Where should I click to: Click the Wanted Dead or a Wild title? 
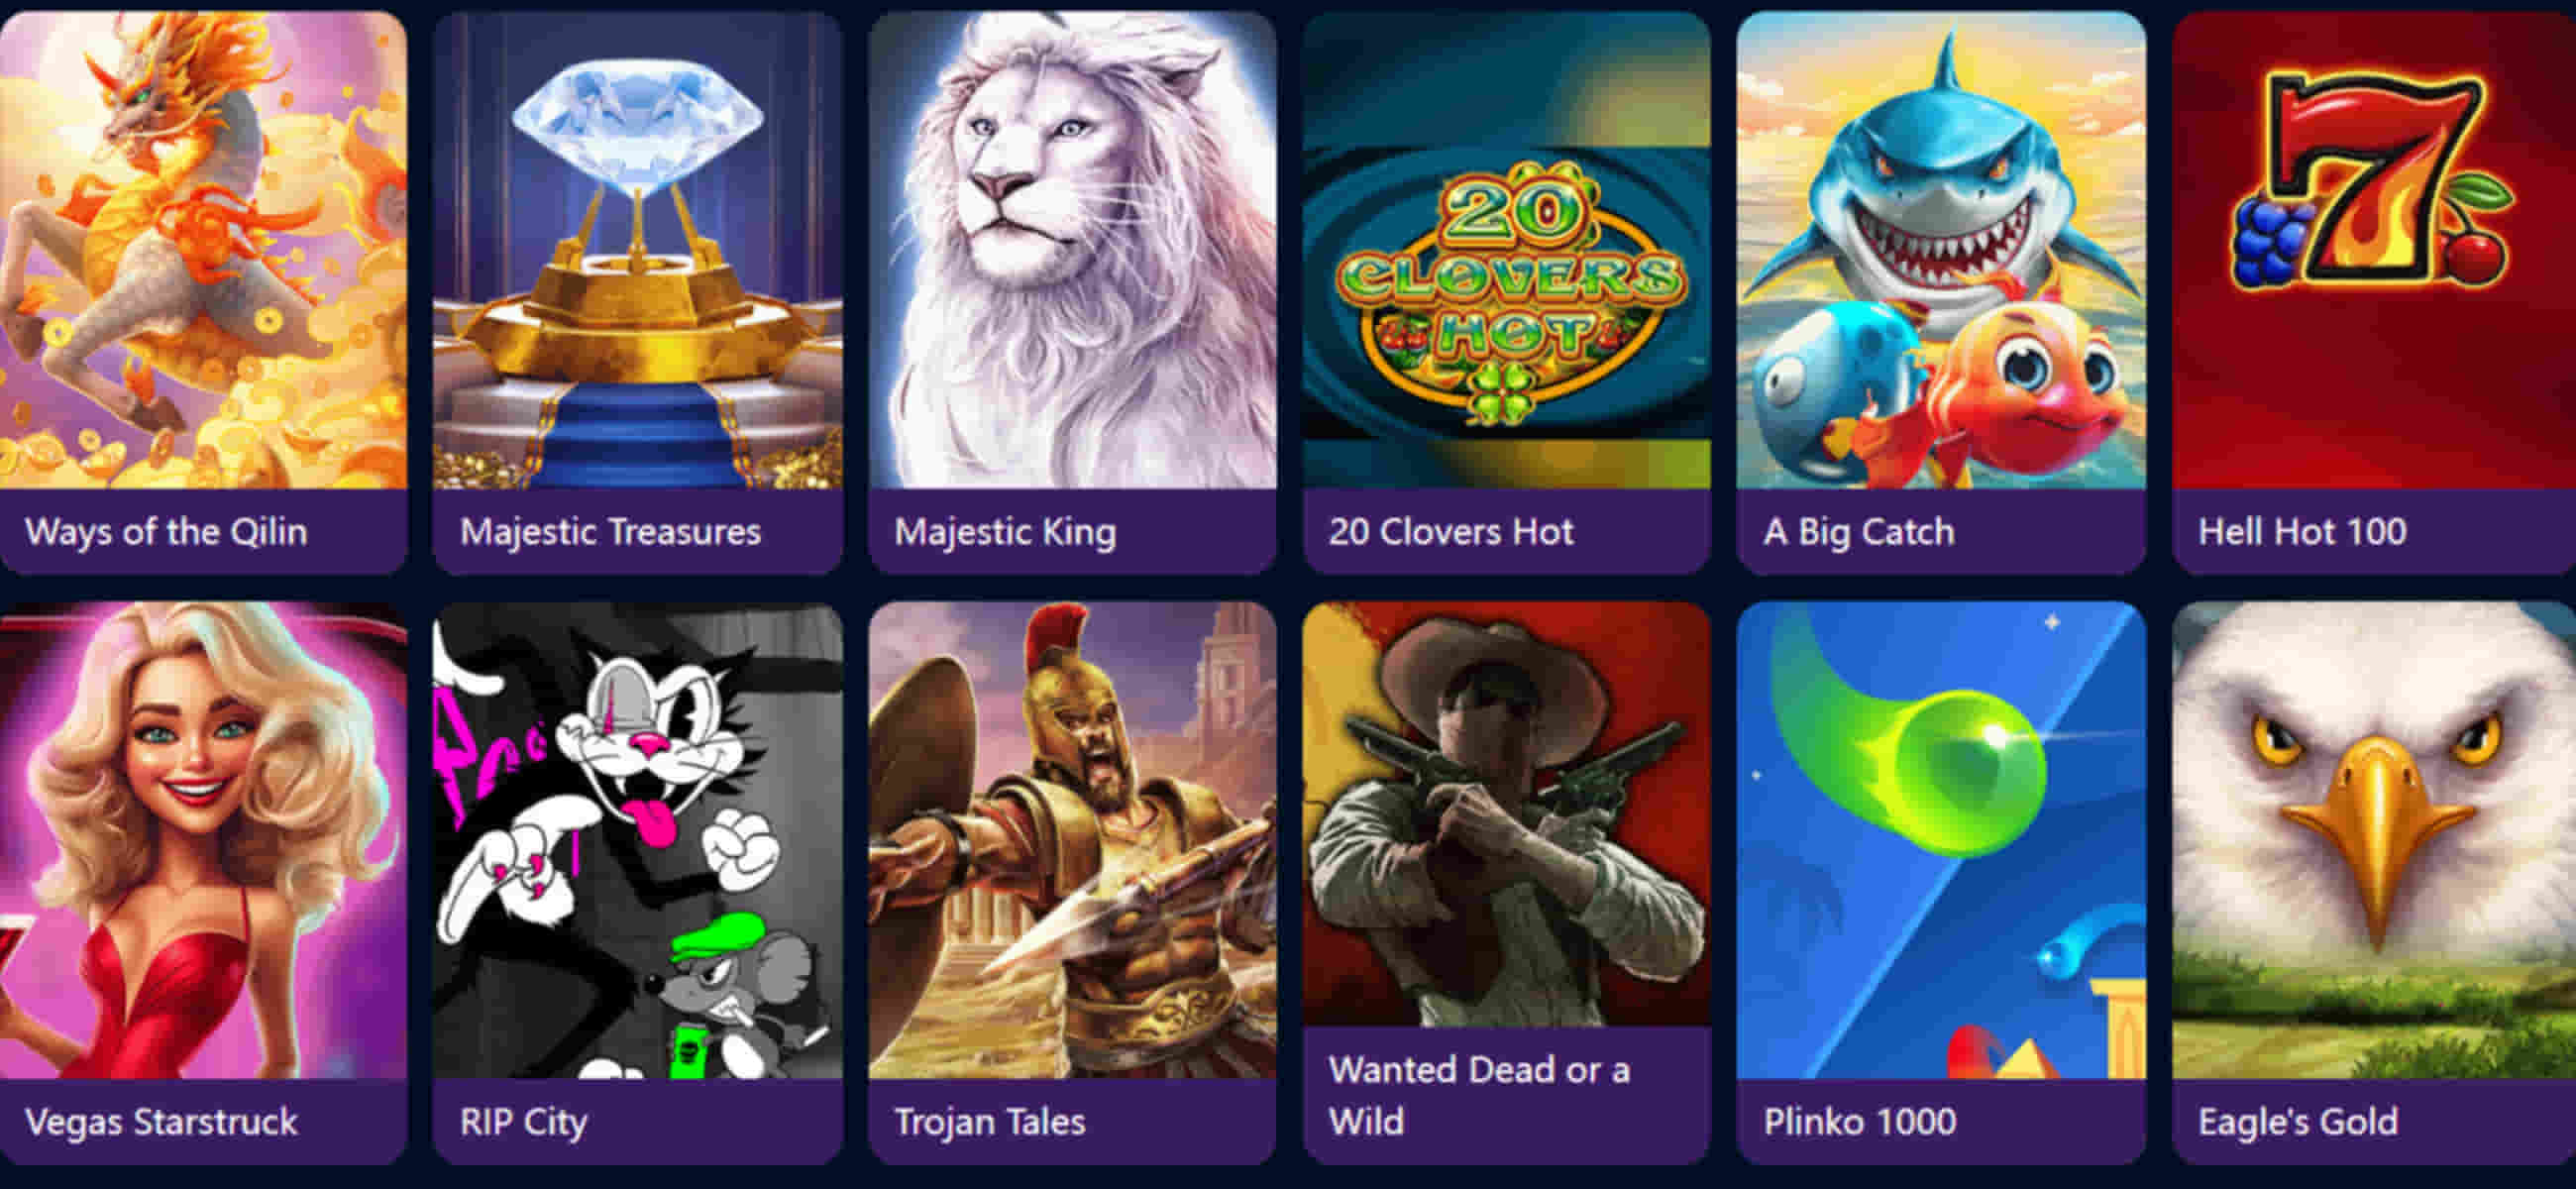click(x=1479, y=1095)
